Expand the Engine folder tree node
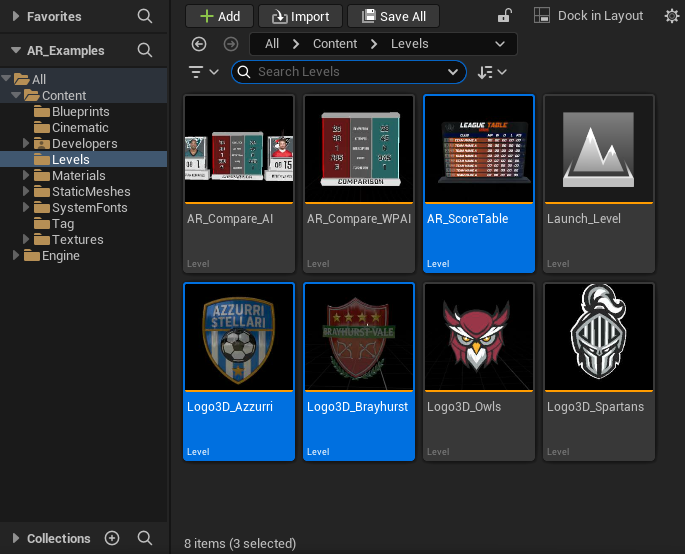The image size is (685, 554). coord(17,256)
